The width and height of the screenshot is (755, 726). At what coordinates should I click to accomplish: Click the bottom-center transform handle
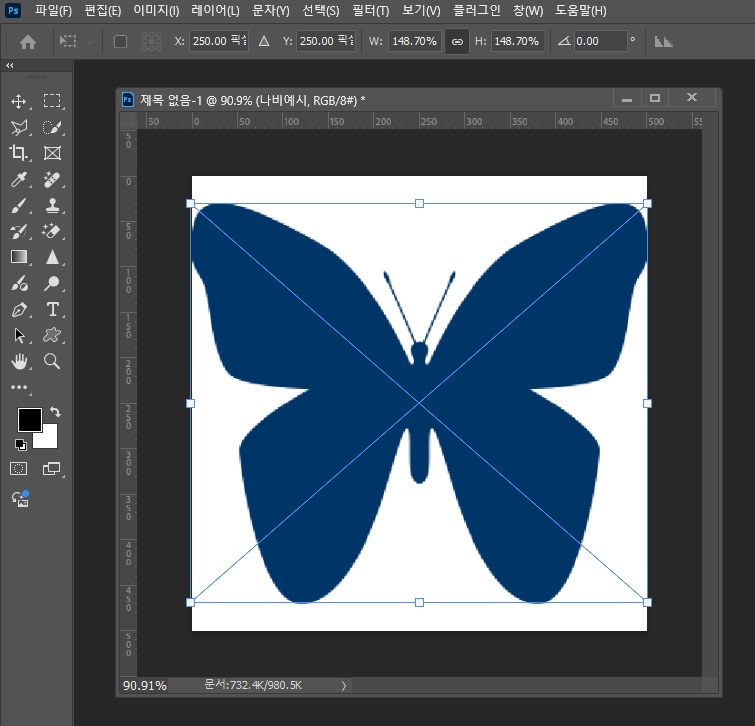[x=419, y=602]
